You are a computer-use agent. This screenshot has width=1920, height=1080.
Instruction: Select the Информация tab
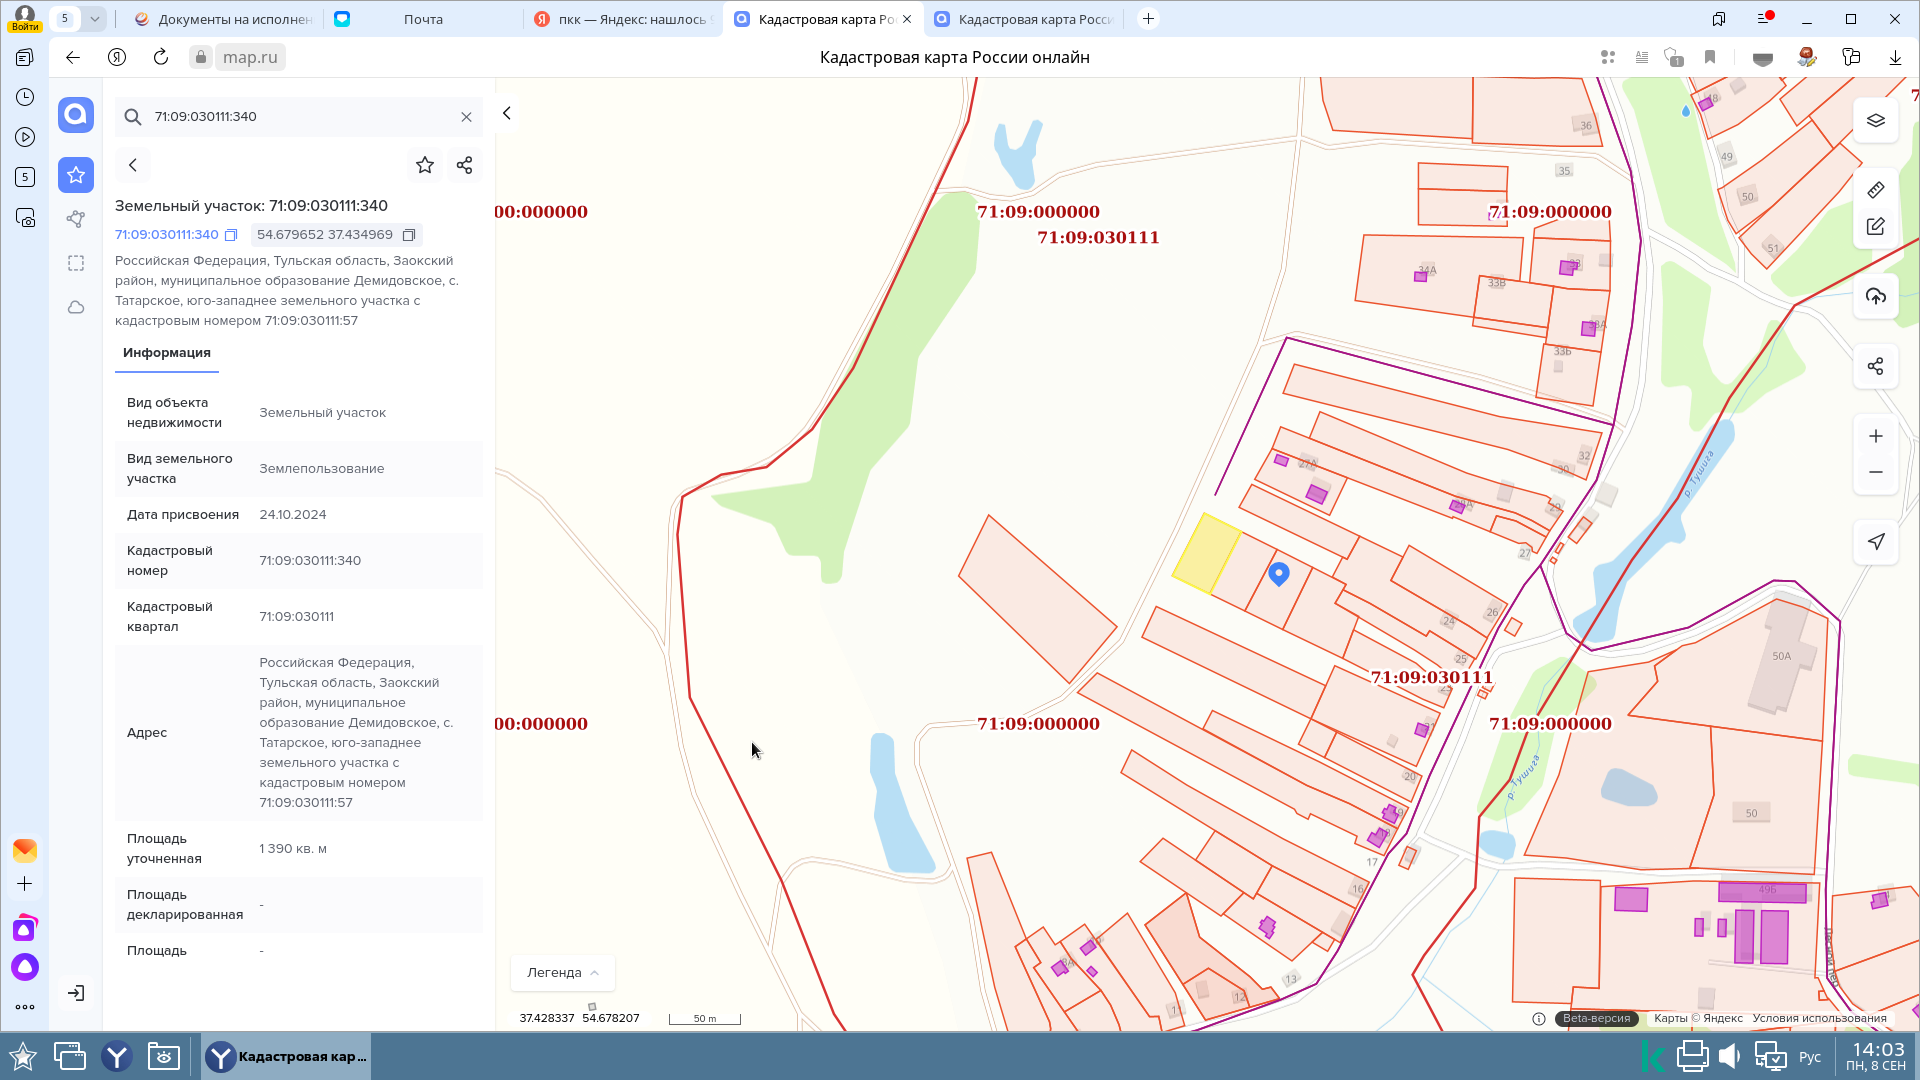[x=167, y=353]
